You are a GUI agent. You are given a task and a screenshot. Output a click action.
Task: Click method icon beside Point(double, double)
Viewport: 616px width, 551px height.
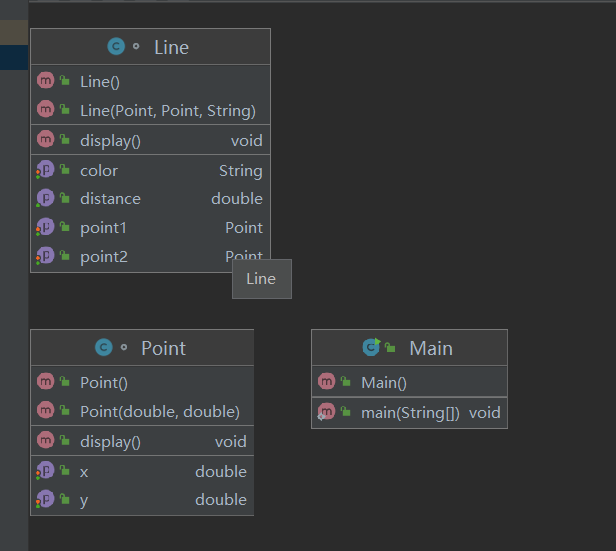pyautogui.click(x=45, y=411)
